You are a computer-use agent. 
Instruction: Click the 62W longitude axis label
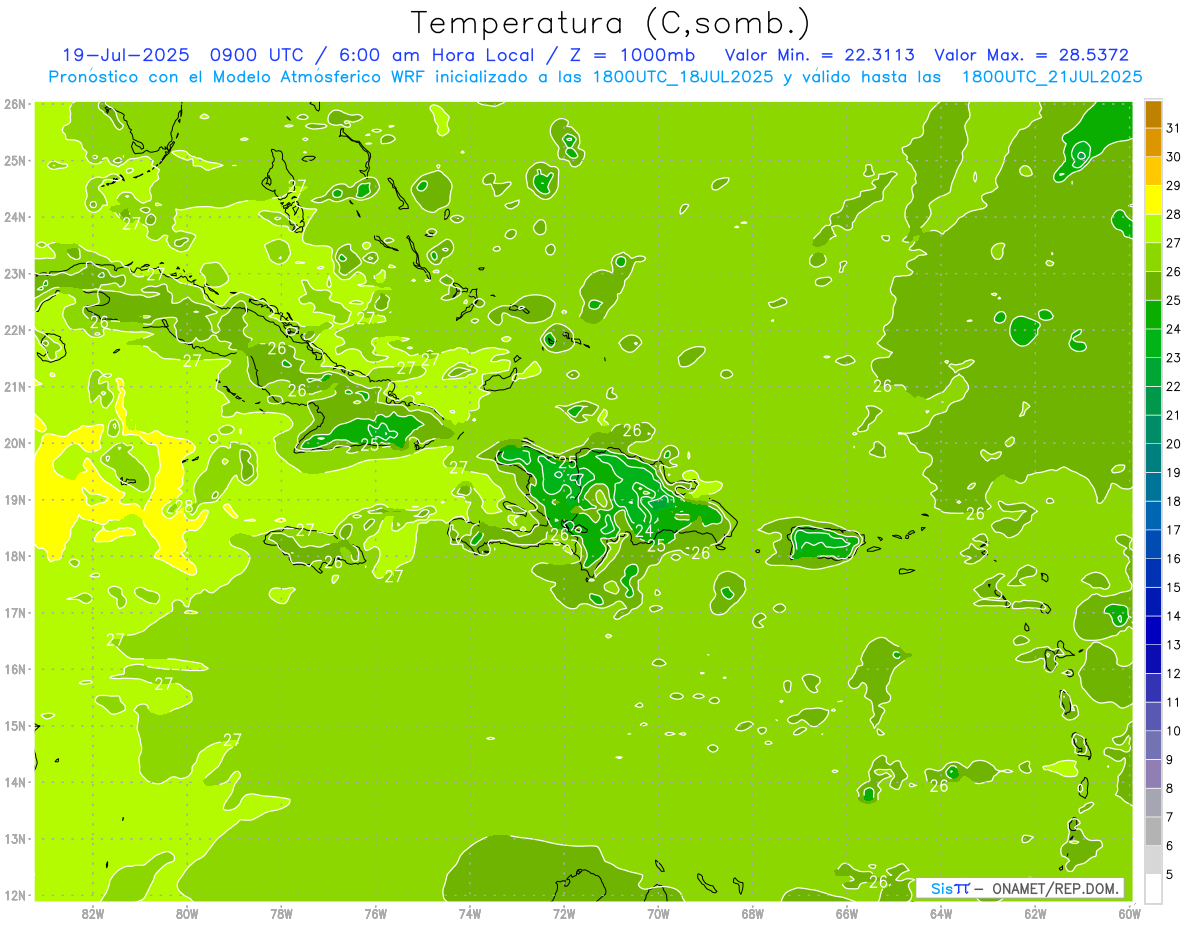pos(1035,913)
